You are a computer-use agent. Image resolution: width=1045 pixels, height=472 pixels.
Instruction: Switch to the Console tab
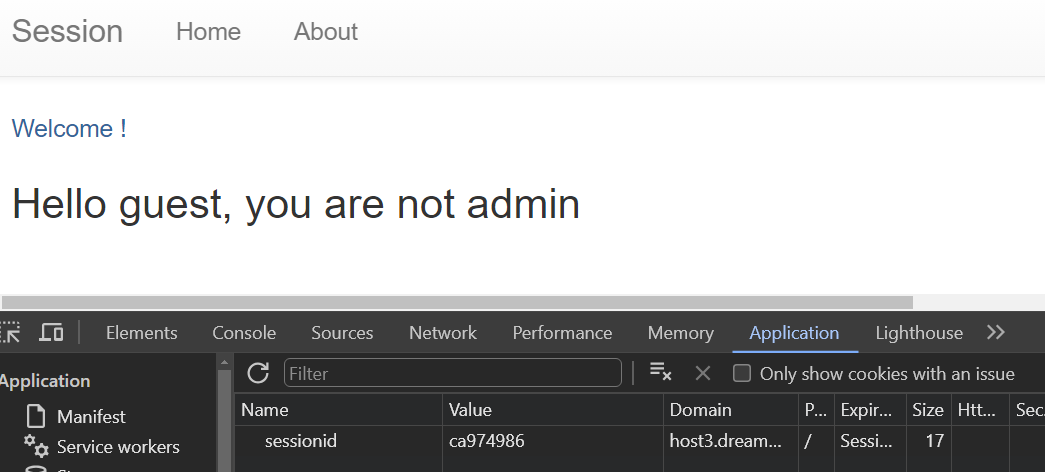[x=244, y=333]
